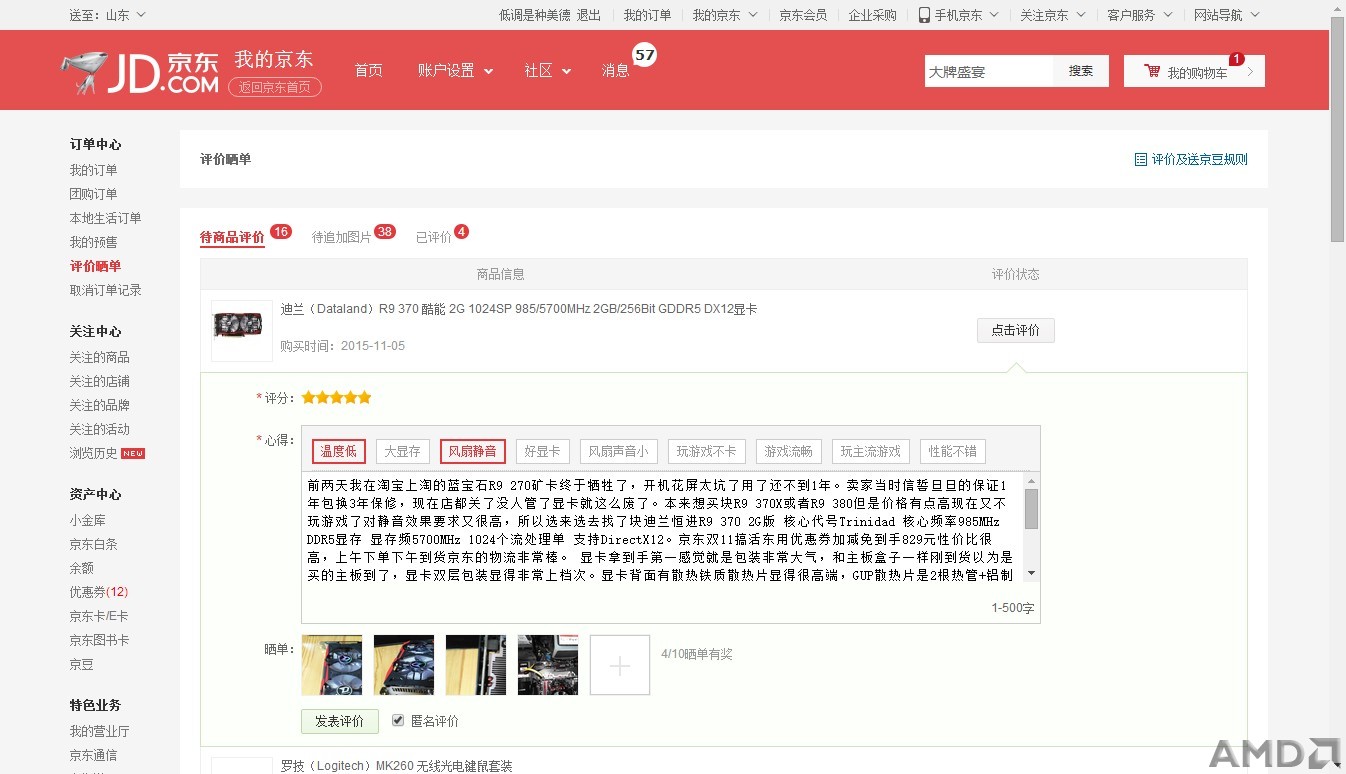Open 关注的商品 in sidebar

[99, 357]
